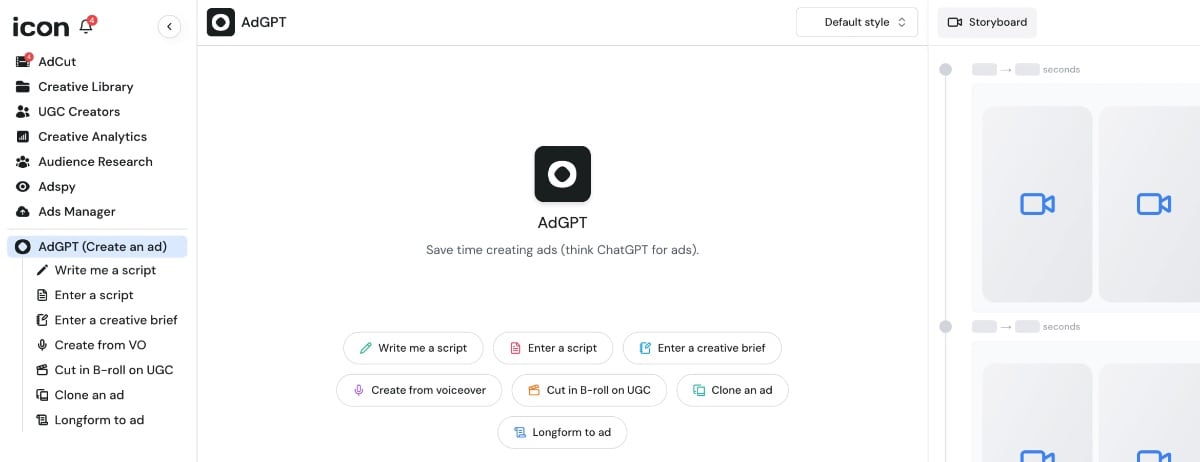
Task: Collapse the sidebar with the chevron button
Action: tap(169, 27)
